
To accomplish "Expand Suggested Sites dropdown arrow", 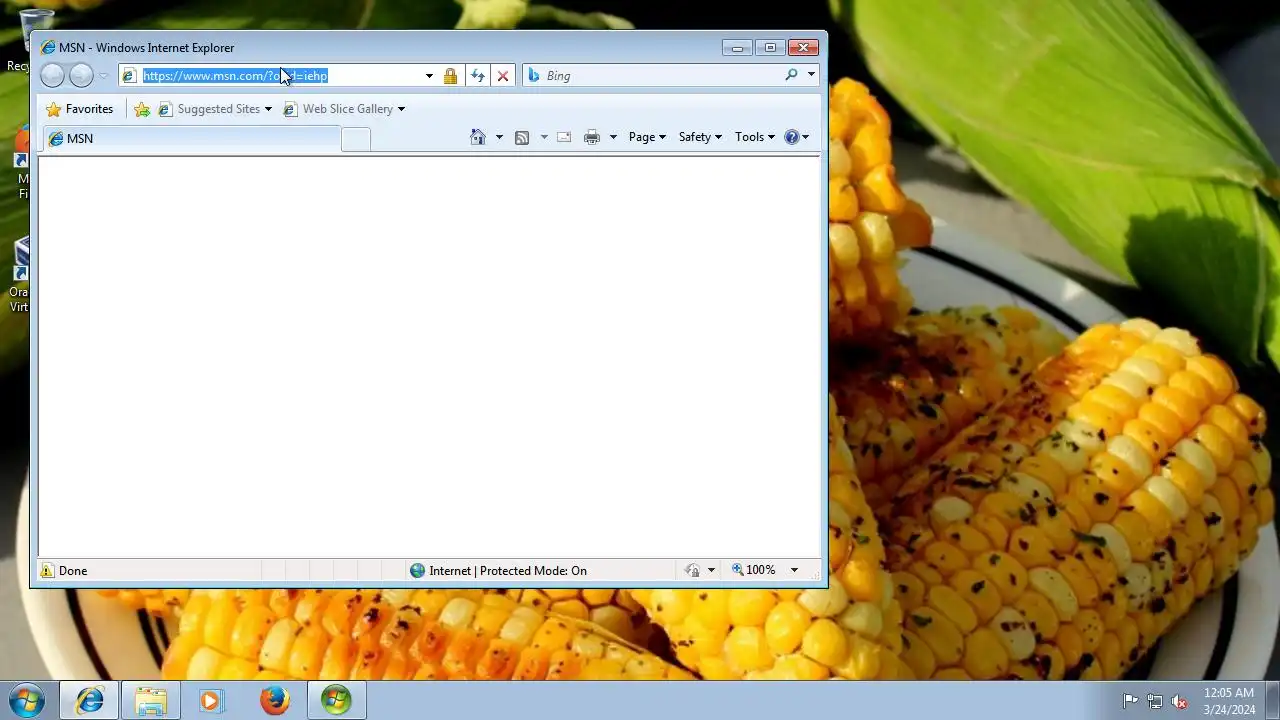I will click(x=268, y=109).
